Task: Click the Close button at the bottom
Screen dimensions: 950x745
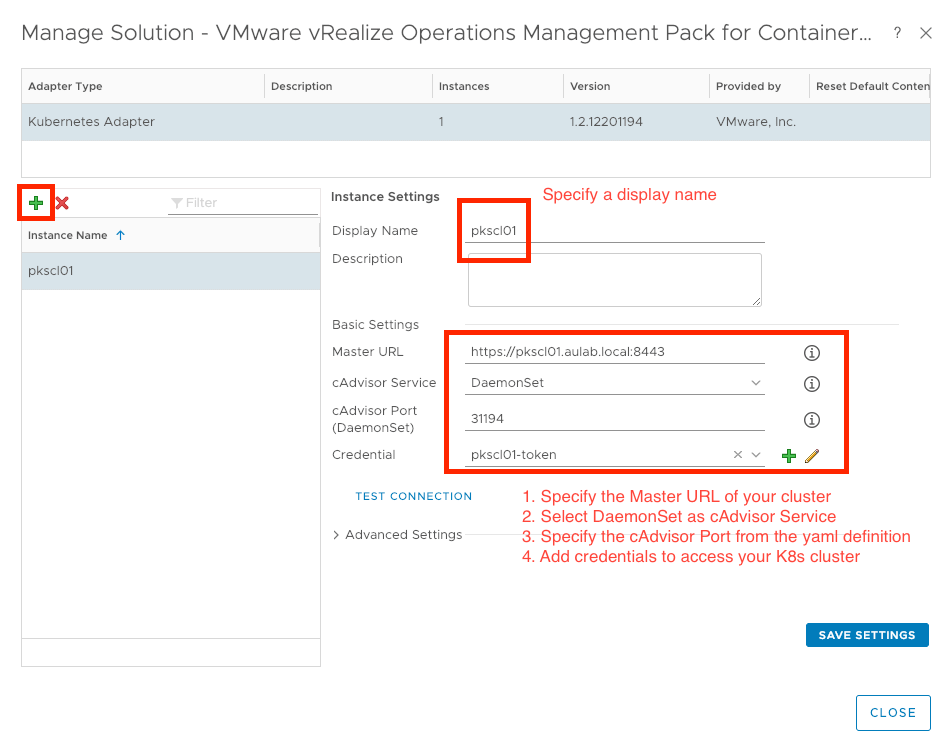Action: (892, 713)
